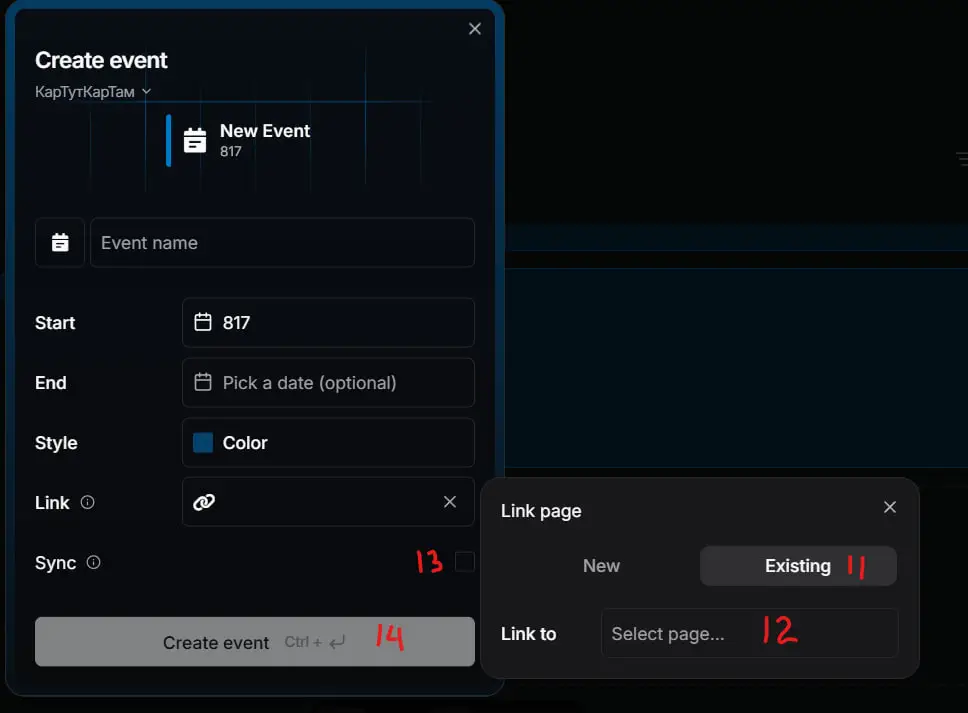Open the Start date field showing 817
This screenshot has width=968, height=713.
tap(328, 323)
